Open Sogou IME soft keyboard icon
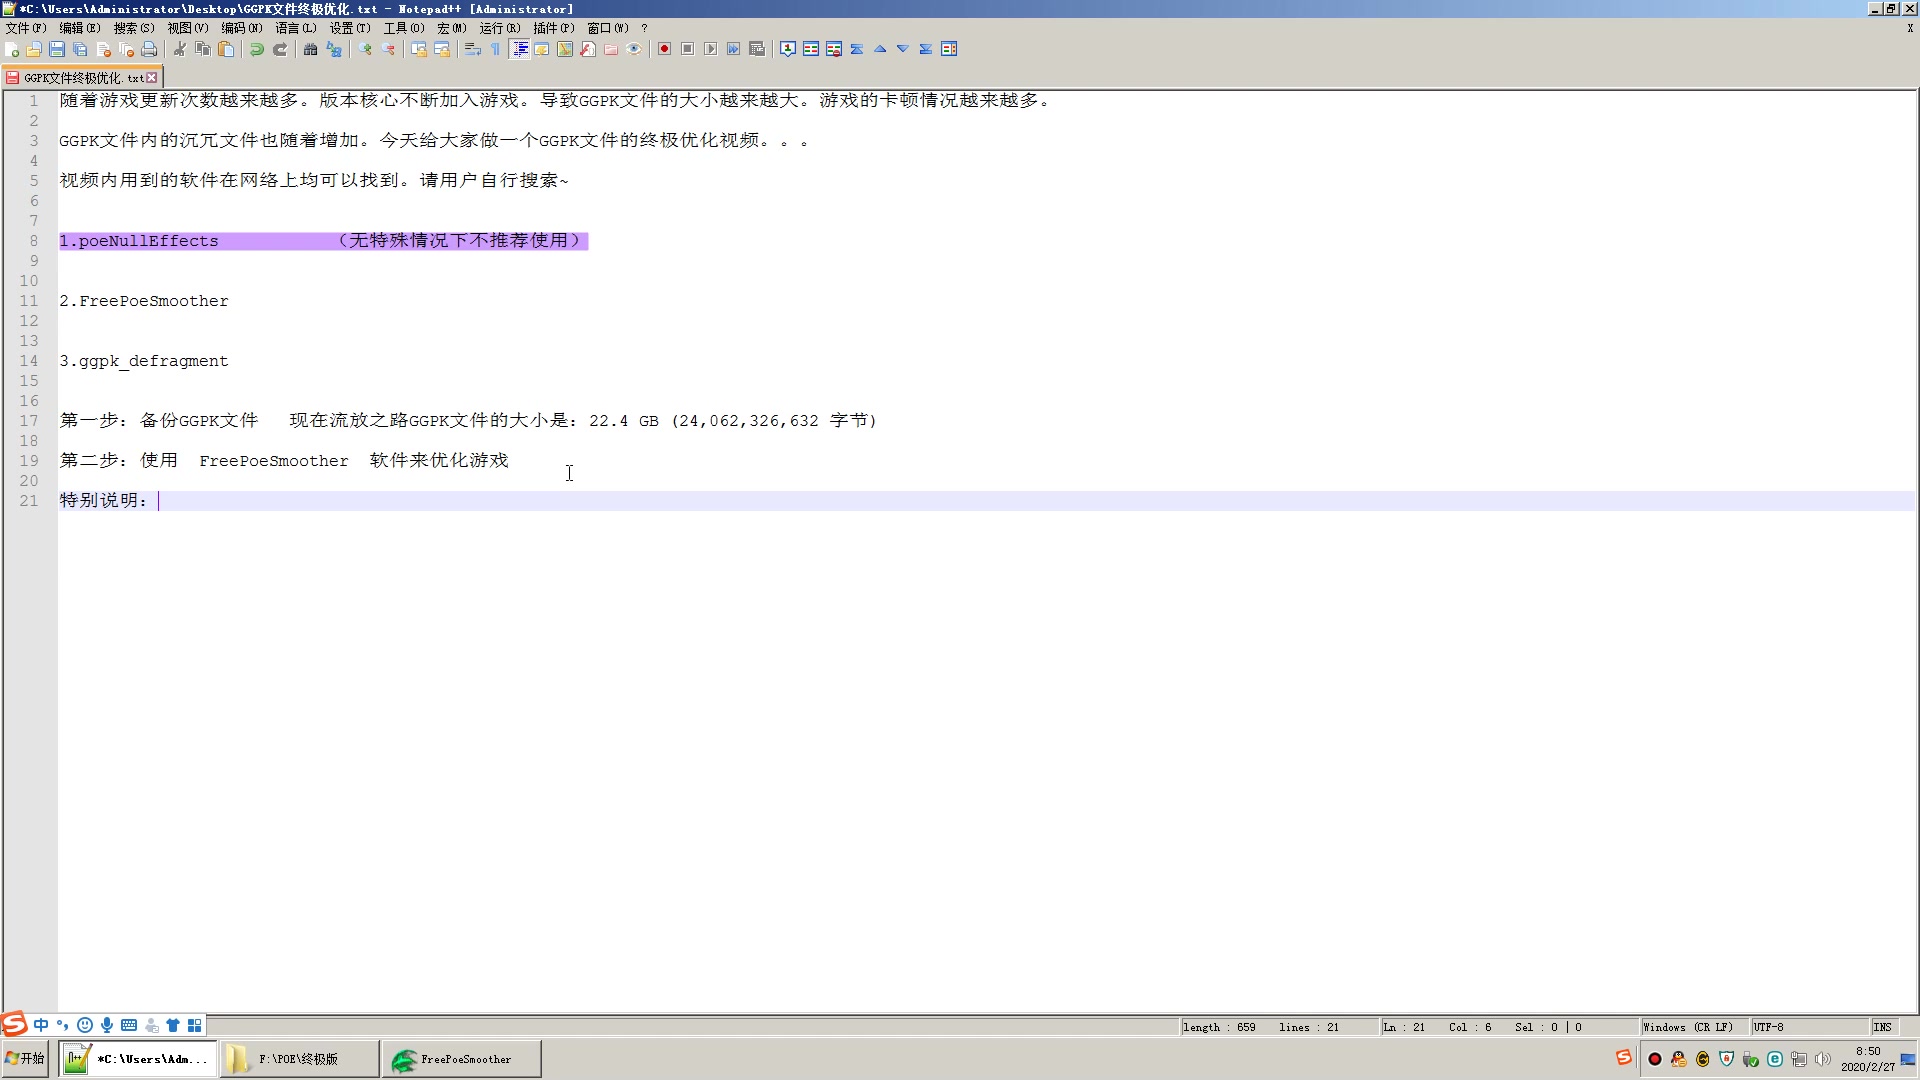The image size is (1920, 1080). click(129, 1025)
